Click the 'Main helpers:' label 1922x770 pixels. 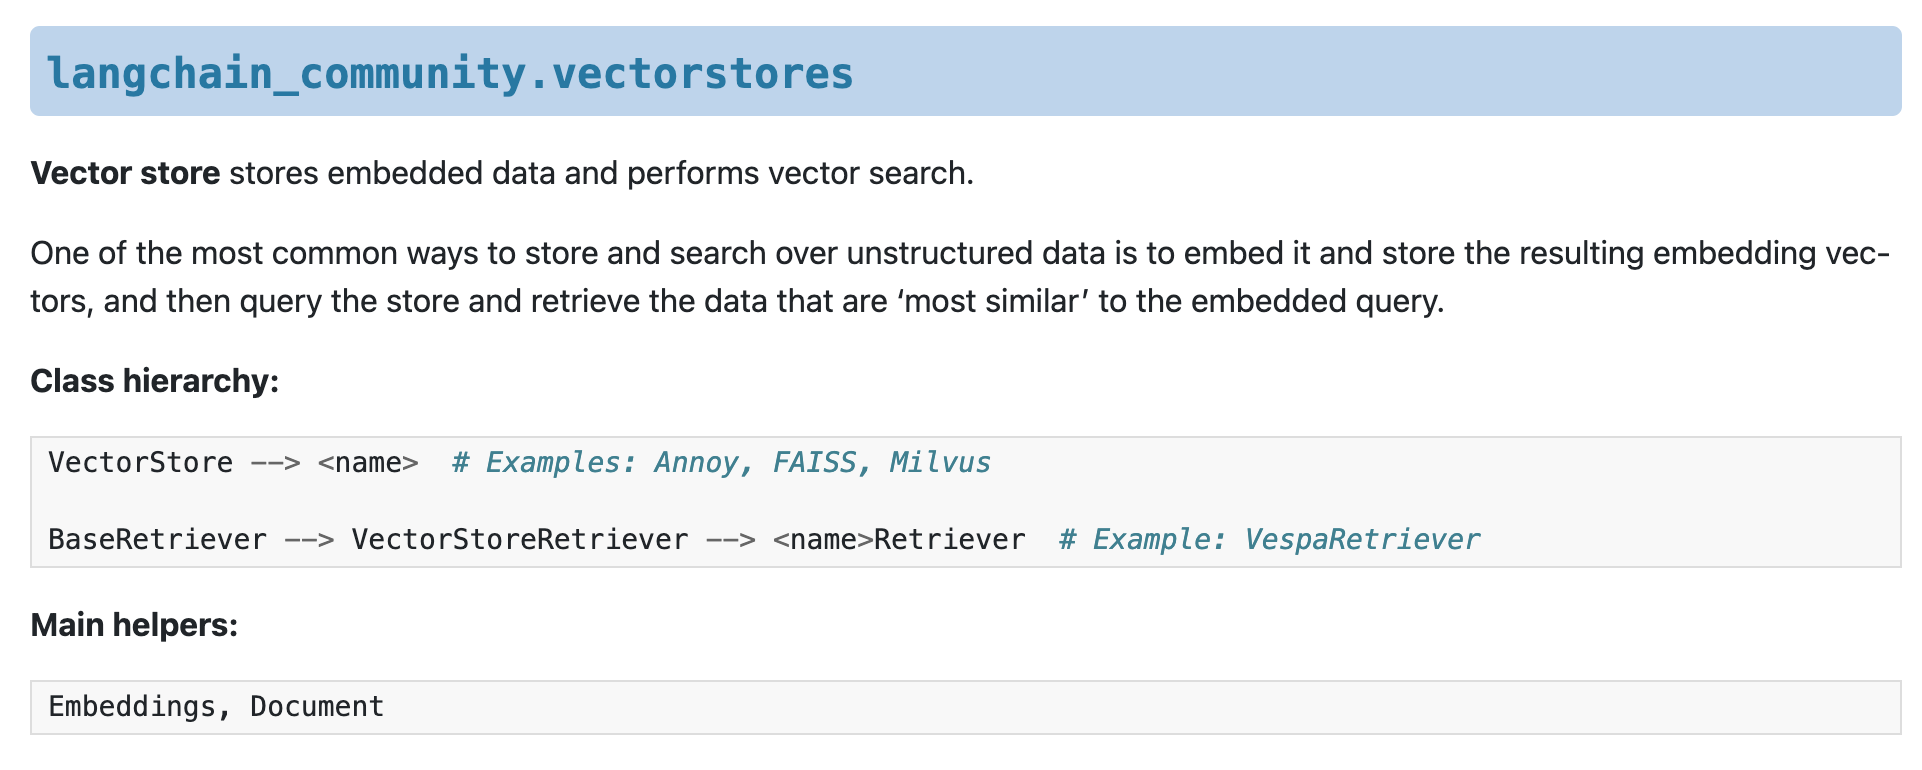click(x=134, y=625)
